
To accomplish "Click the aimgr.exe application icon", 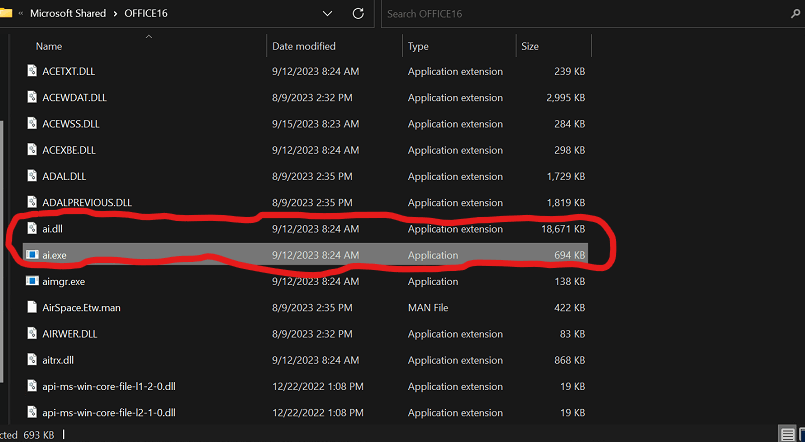I will coord(32,281).
